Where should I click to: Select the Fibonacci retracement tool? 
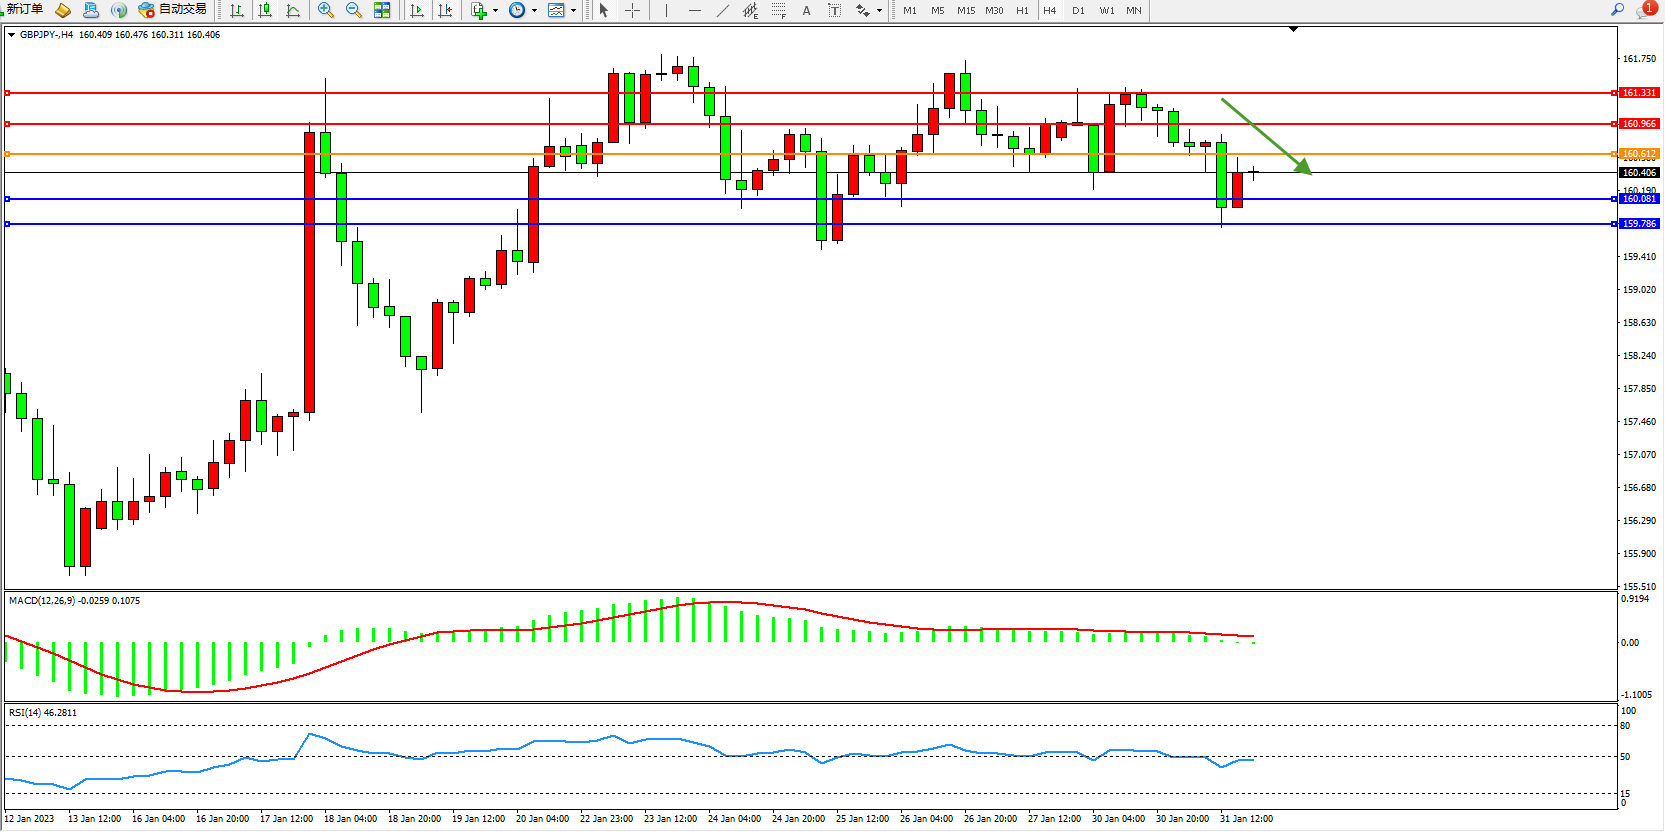[778, 10]
